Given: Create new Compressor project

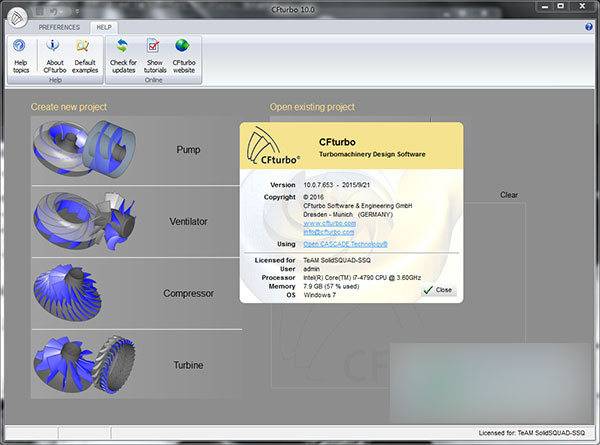Looking at the screenshot, I should pos(136,293).
